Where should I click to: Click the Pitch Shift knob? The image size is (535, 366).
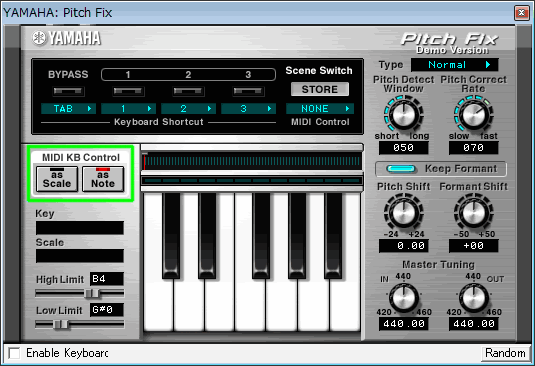(404, 213)
